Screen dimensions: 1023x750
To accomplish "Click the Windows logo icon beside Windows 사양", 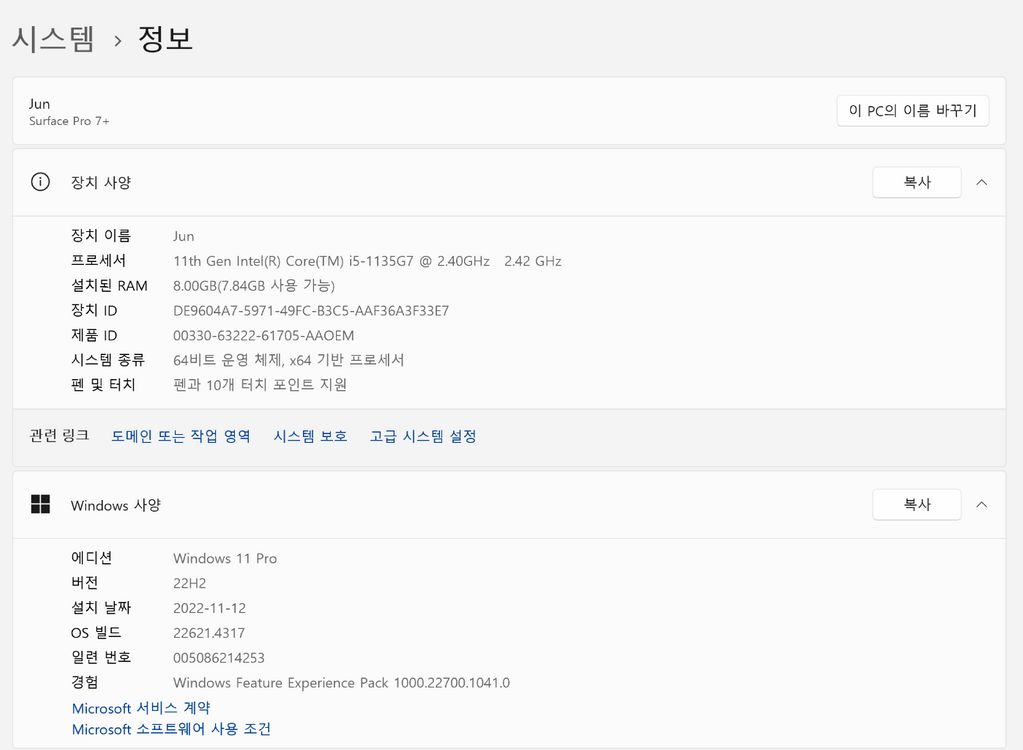I will [x=40, y=504].
